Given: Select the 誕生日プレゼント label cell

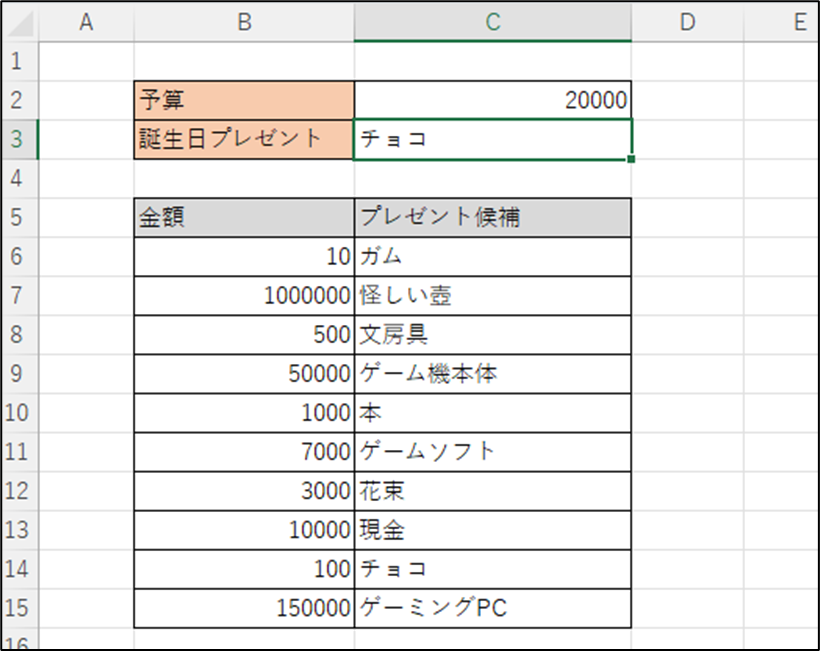Looking at the screenshot, I should click(x=244, y=139).
